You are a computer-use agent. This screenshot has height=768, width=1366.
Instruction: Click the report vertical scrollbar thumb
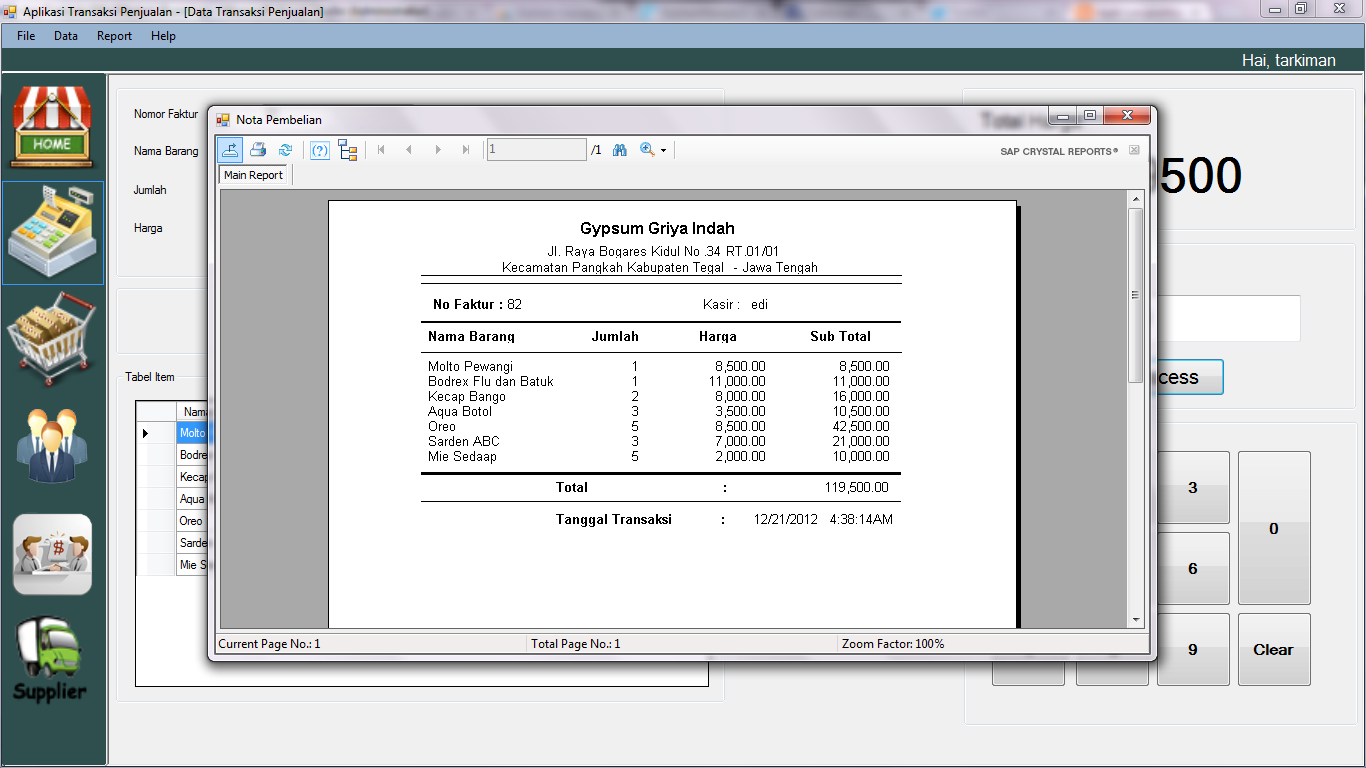(1135, 295)
